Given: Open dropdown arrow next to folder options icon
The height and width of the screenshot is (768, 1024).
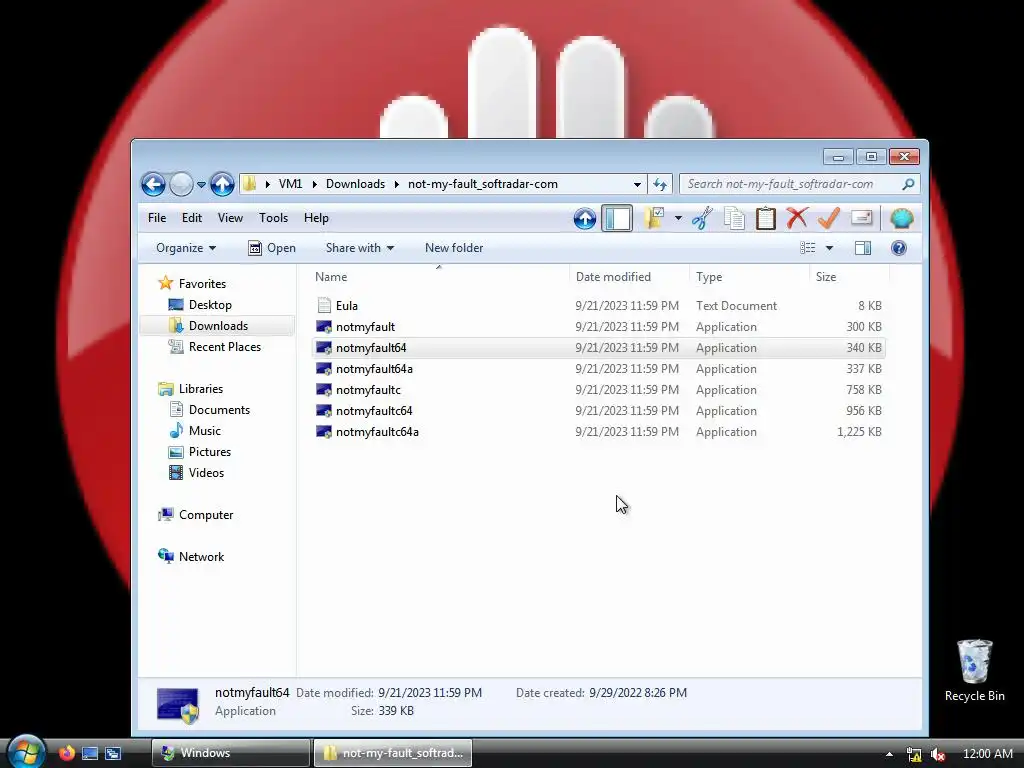Looking at the screenshot, I should 678,219.
